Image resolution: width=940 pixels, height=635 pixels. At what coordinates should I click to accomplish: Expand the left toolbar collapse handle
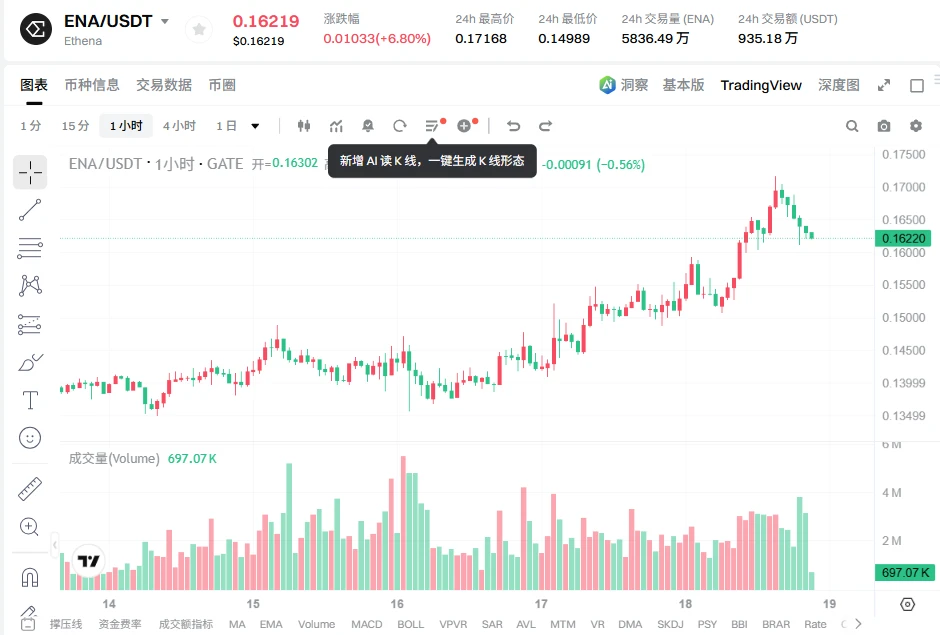[x=55, y=545]
